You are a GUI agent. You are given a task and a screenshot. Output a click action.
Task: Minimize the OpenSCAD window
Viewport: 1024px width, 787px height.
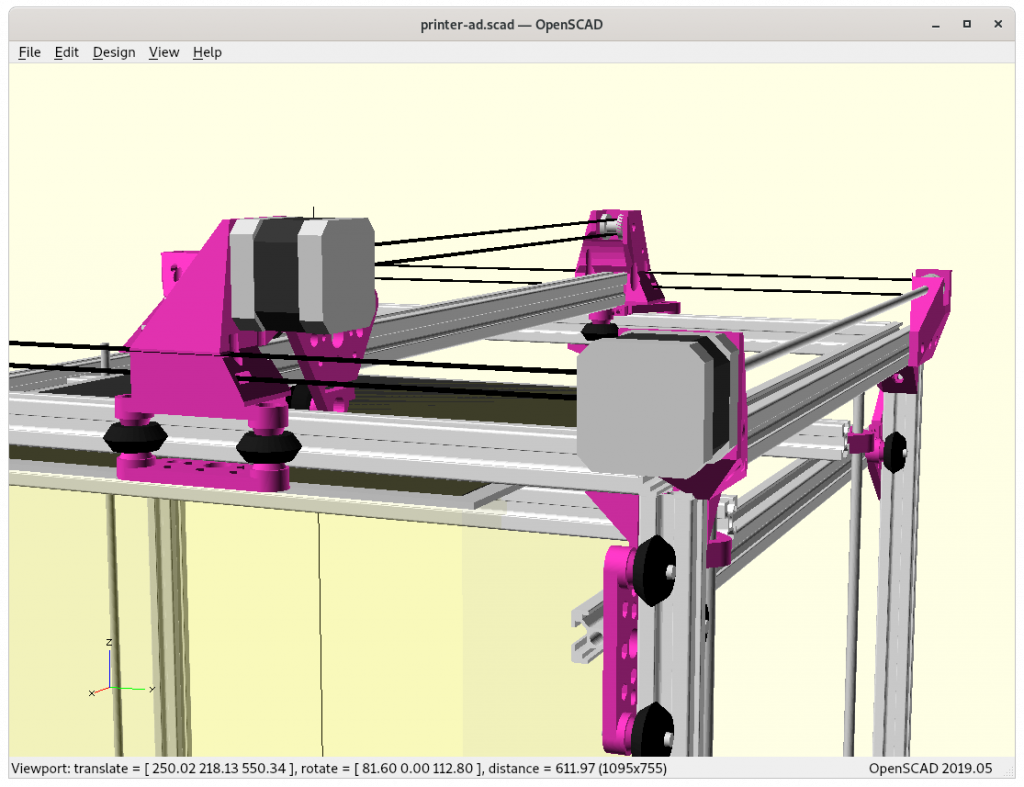tap(936, 25)
